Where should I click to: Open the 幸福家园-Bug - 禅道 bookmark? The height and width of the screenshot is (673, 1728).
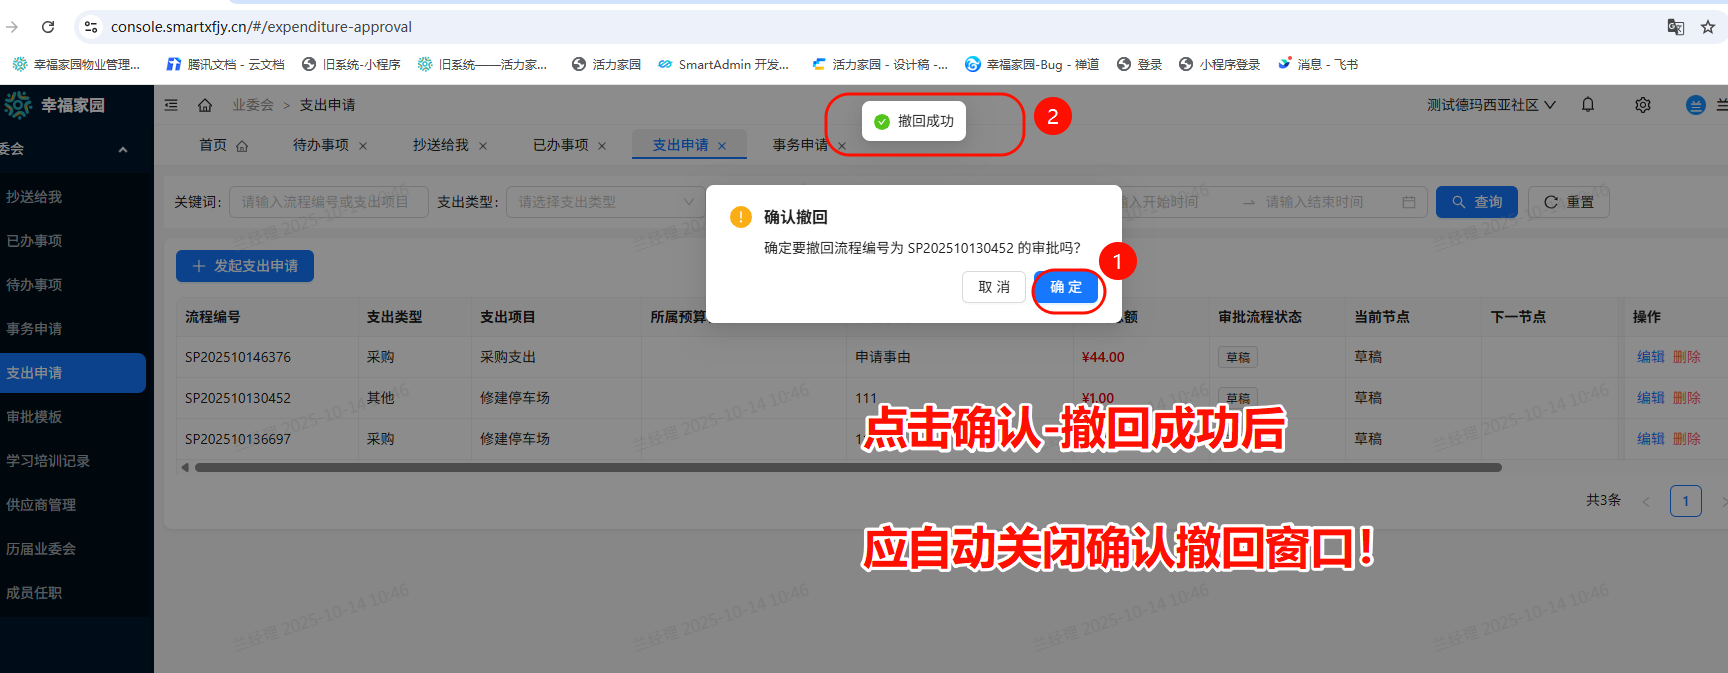pyautogui.click(x=1032, y=64)
